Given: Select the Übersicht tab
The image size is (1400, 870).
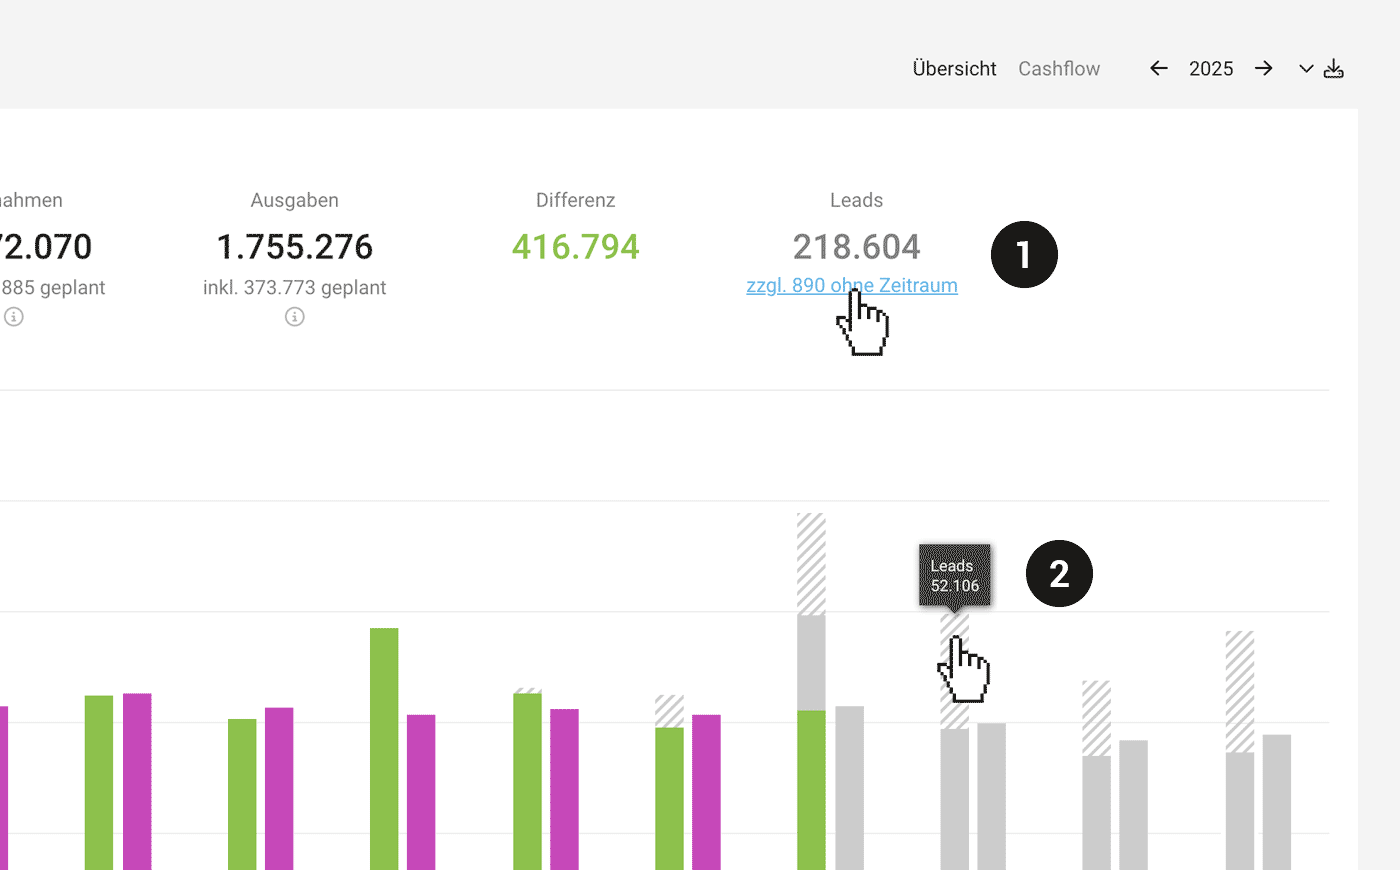Looking at the screenshot, I should [953, 68].
